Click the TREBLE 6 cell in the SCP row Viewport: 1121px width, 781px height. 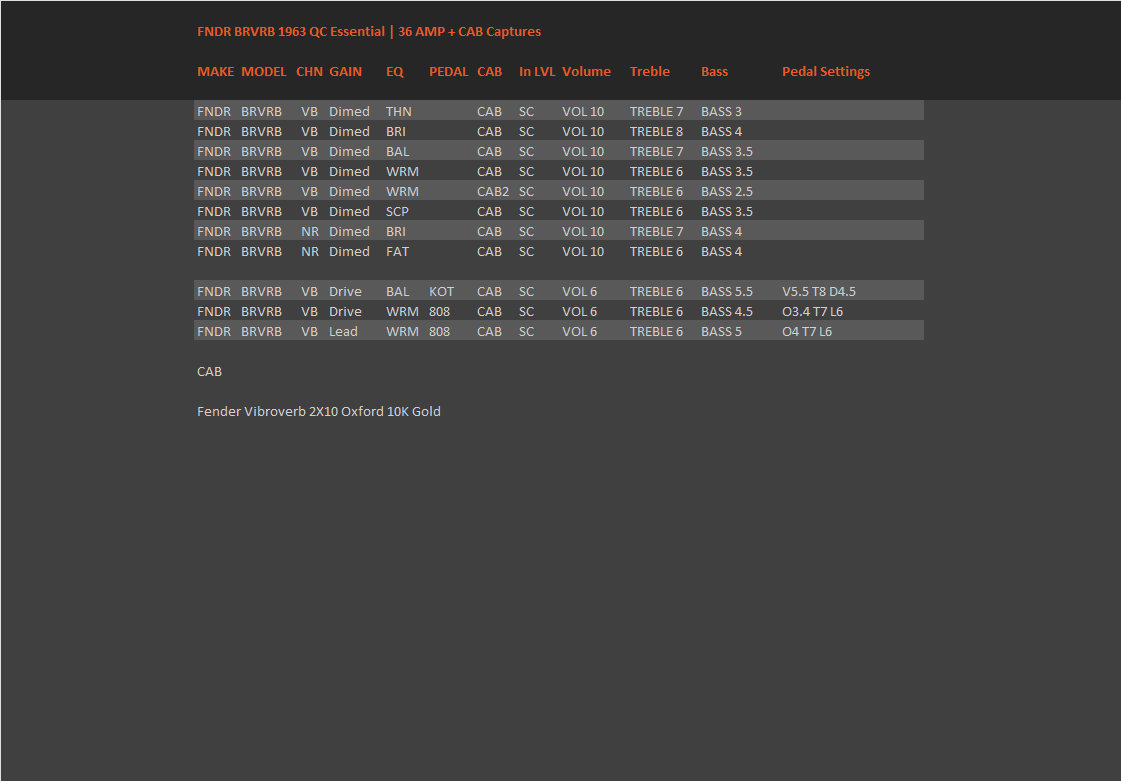[656, 212]
